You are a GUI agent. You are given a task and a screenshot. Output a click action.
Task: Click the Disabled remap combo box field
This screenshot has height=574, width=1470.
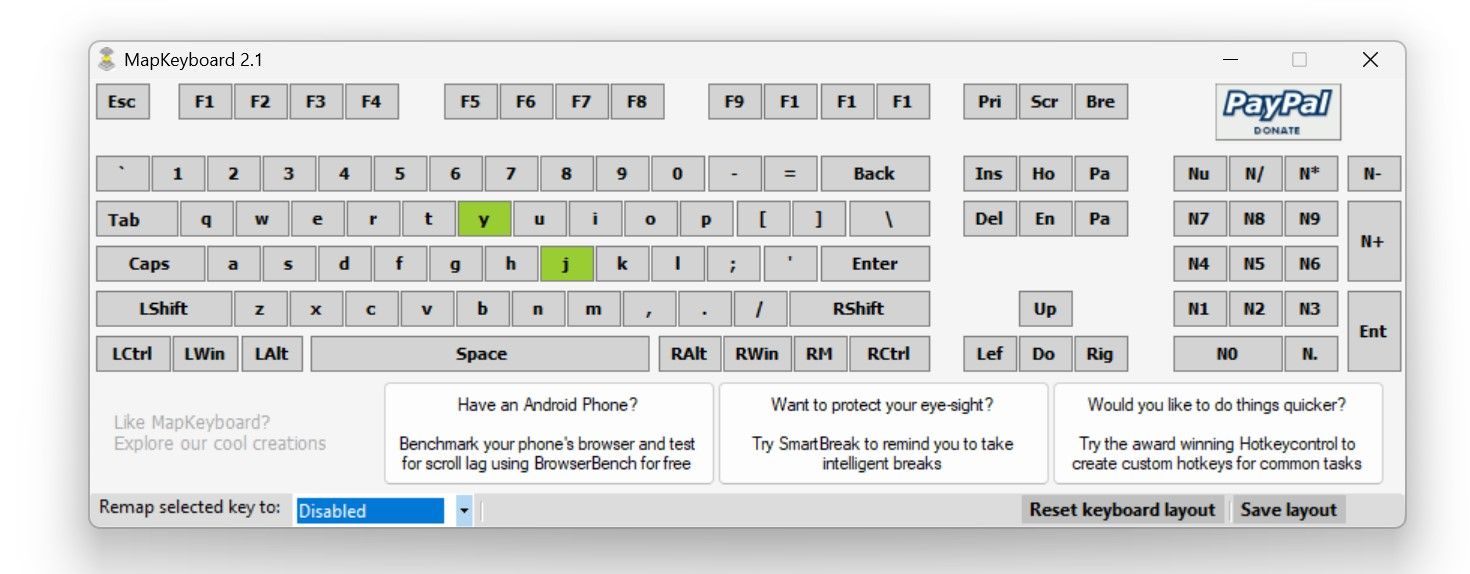tap(370, 511)
